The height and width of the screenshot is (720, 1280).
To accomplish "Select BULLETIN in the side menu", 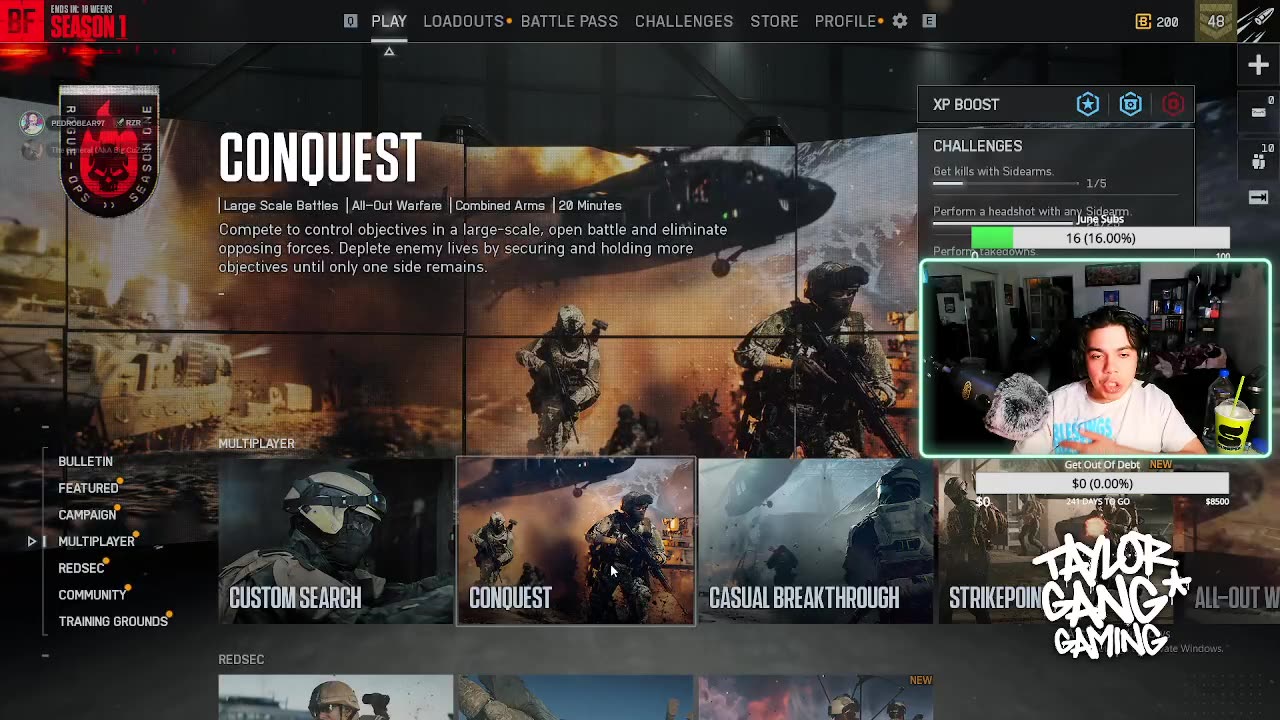I will click(x=85, y=461).
